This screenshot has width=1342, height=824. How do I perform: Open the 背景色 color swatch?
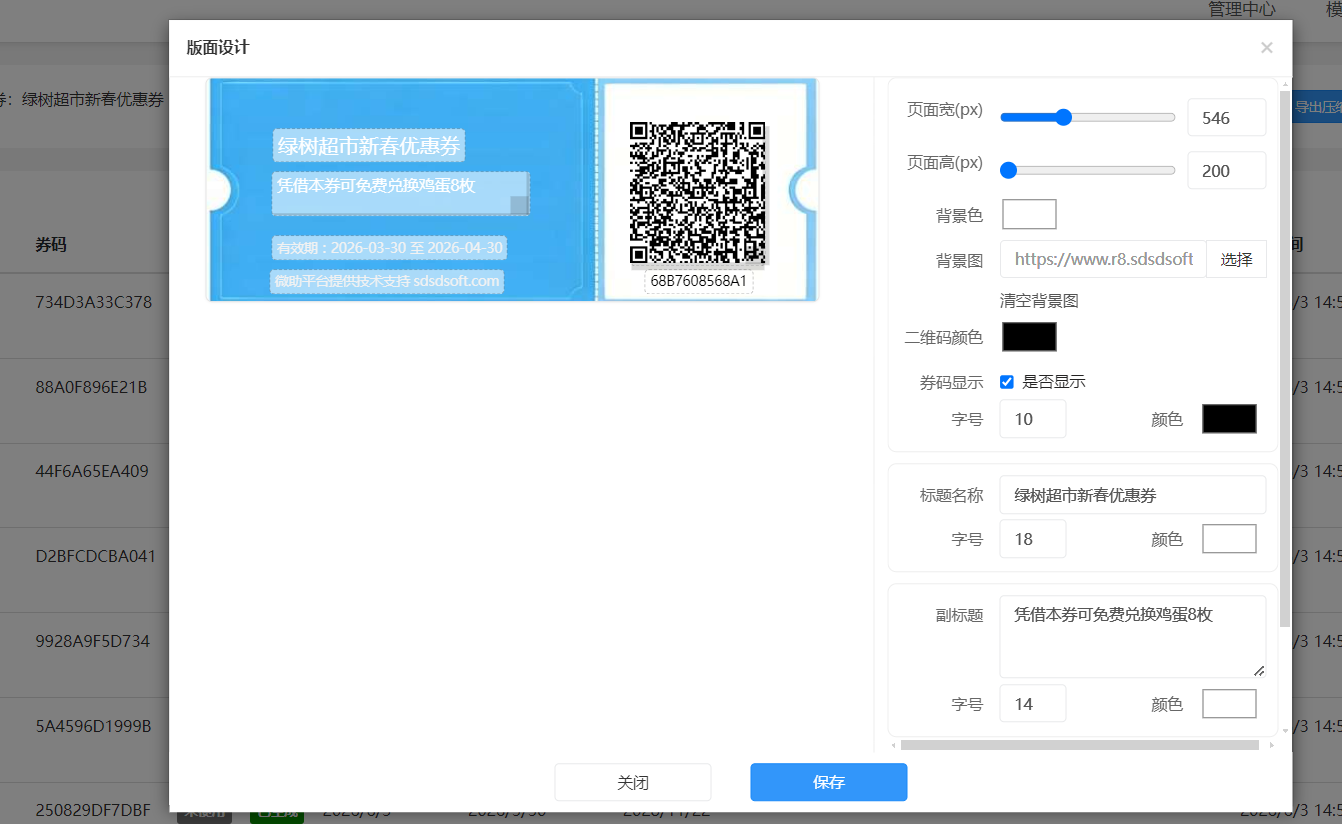pyautogui.click(x=1029, y=214)
